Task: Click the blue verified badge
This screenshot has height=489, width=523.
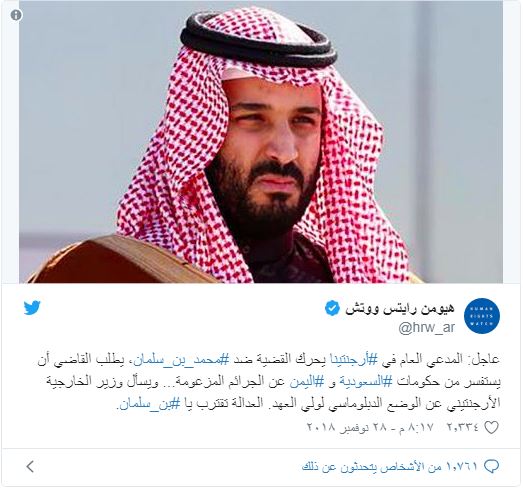Action: click(333, 308)
